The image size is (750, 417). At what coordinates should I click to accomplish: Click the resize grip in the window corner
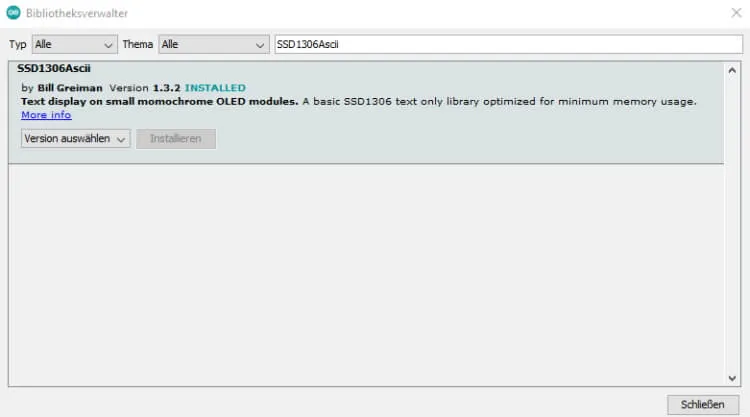click(x=744, y=411)
